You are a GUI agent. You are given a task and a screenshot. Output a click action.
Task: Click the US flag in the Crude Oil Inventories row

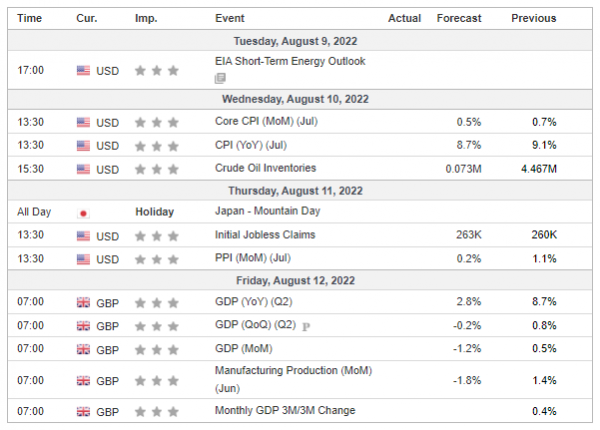(x=83, y=167)
